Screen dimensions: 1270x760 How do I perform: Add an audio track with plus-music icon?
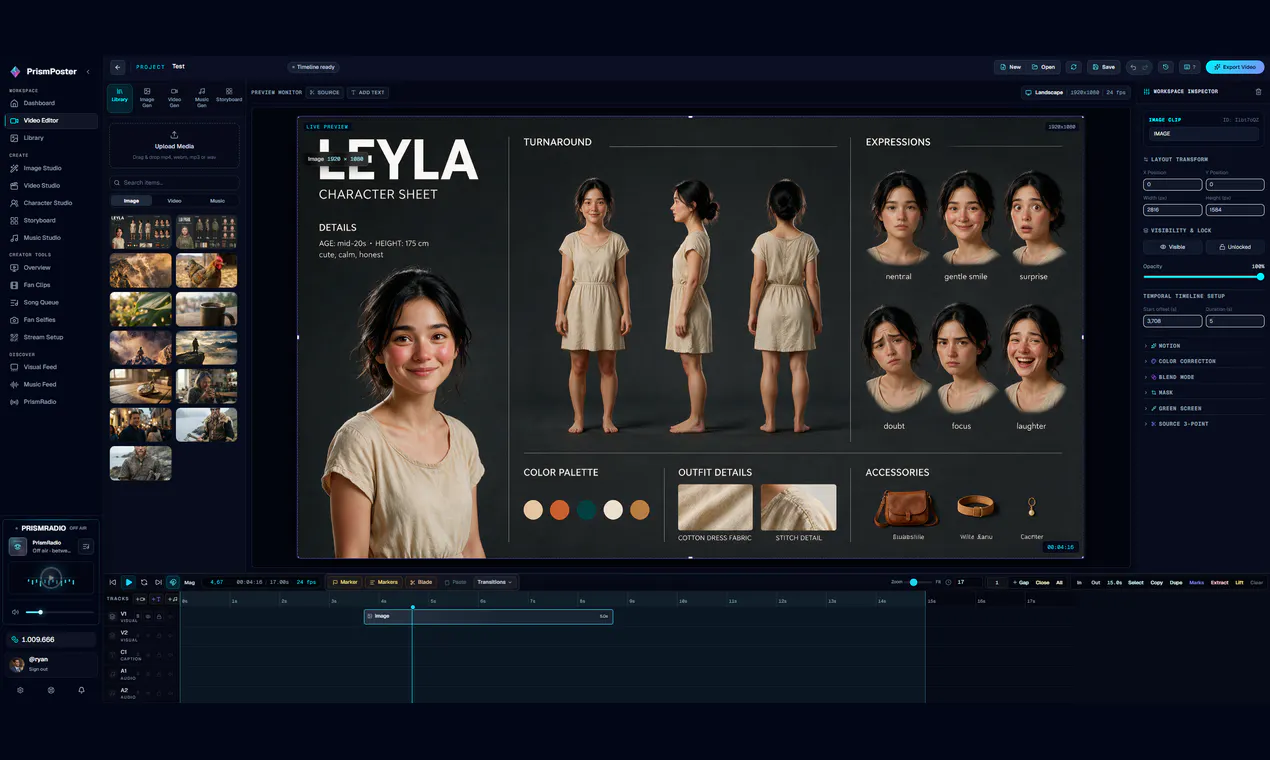[173, 599]
